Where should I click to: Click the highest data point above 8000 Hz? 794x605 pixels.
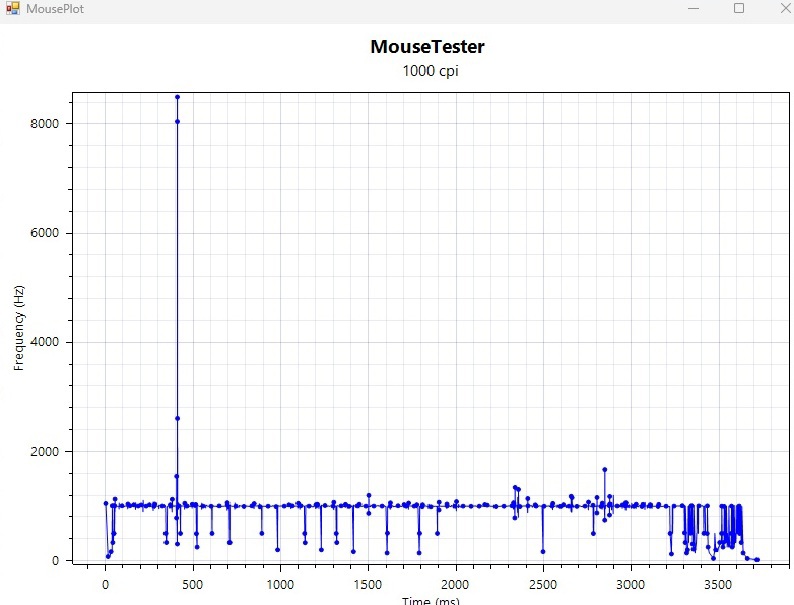click(x=177, y=97)
